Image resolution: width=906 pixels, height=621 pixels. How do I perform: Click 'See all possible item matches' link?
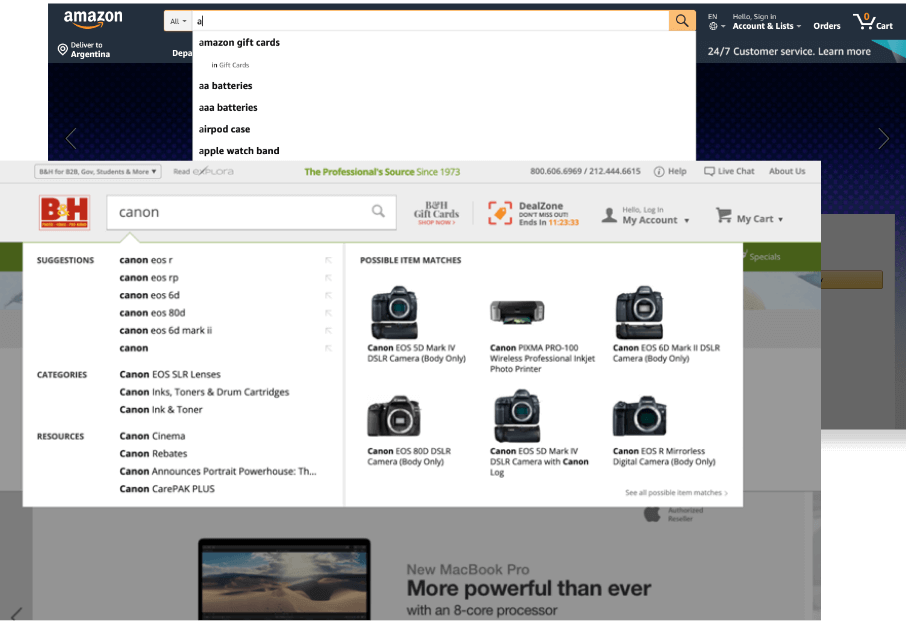coord(676,493)
